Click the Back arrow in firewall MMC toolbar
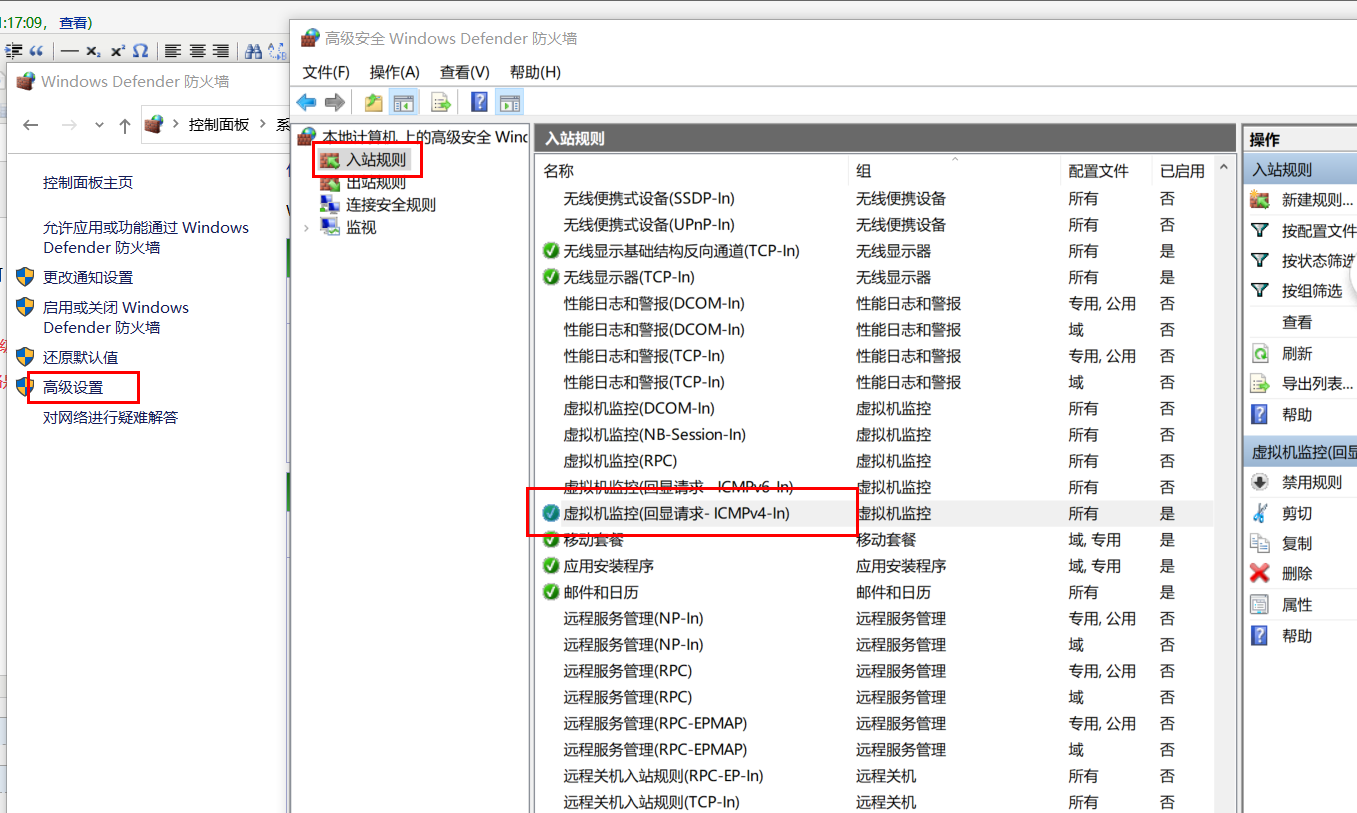1357x813 pixels. (307, 102)
